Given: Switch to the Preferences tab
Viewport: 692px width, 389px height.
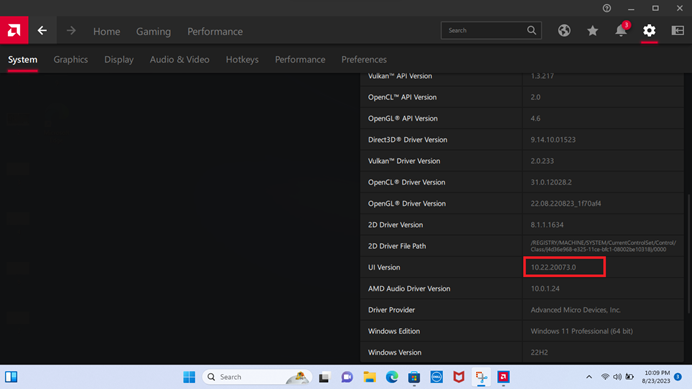Looking at the screenshot, I should pyautogui.click(x=364, y=59).
